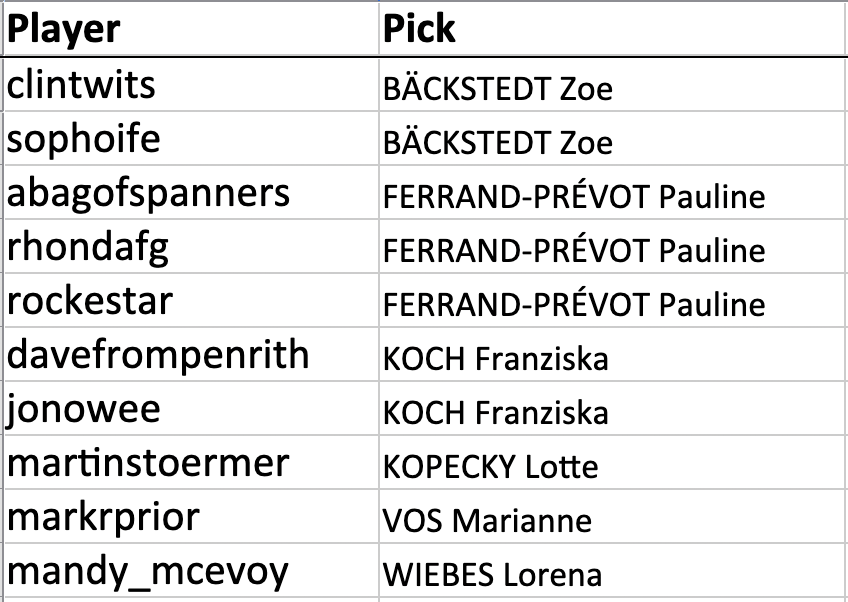Select the KOPECKY Lotte pick cell

pyautogui.click(x=612, y=465)
